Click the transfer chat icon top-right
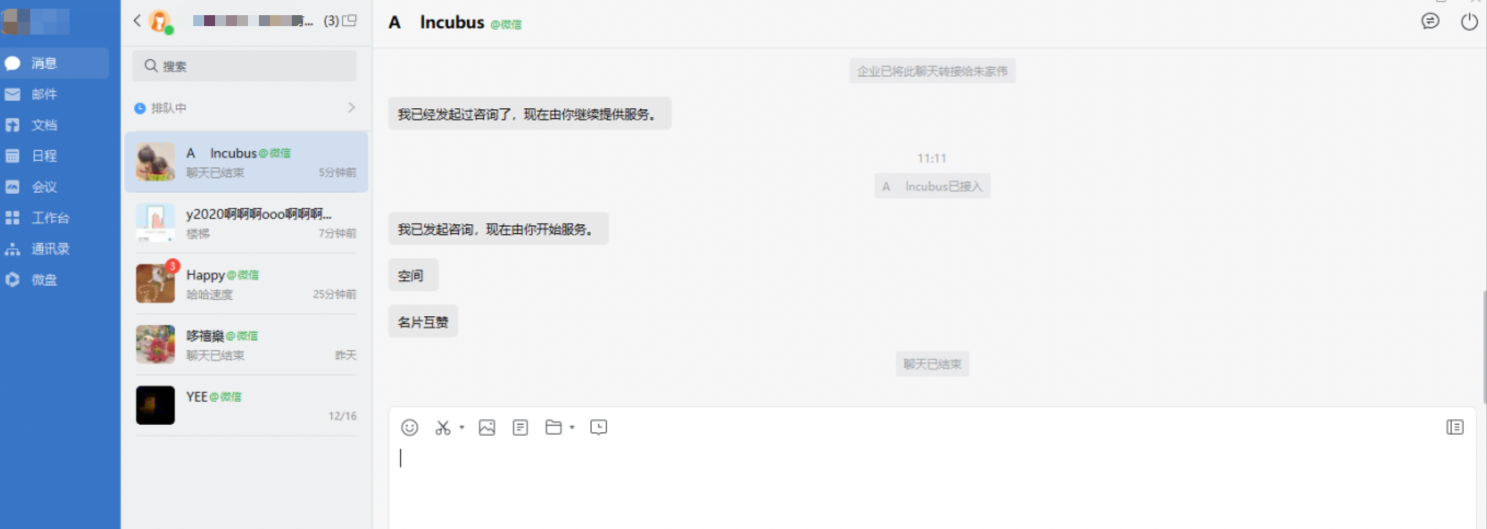This screenshot has width=1487, height=529. point(1430,21)
